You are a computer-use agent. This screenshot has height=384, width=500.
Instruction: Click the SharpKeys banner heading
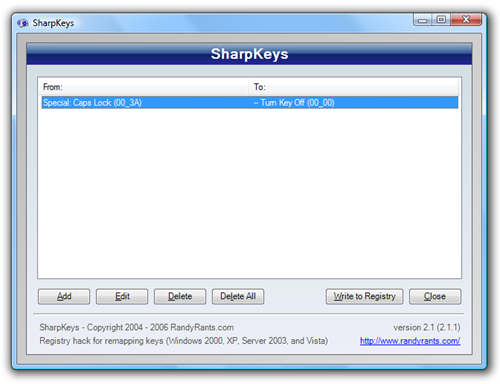tap(249, 54)
